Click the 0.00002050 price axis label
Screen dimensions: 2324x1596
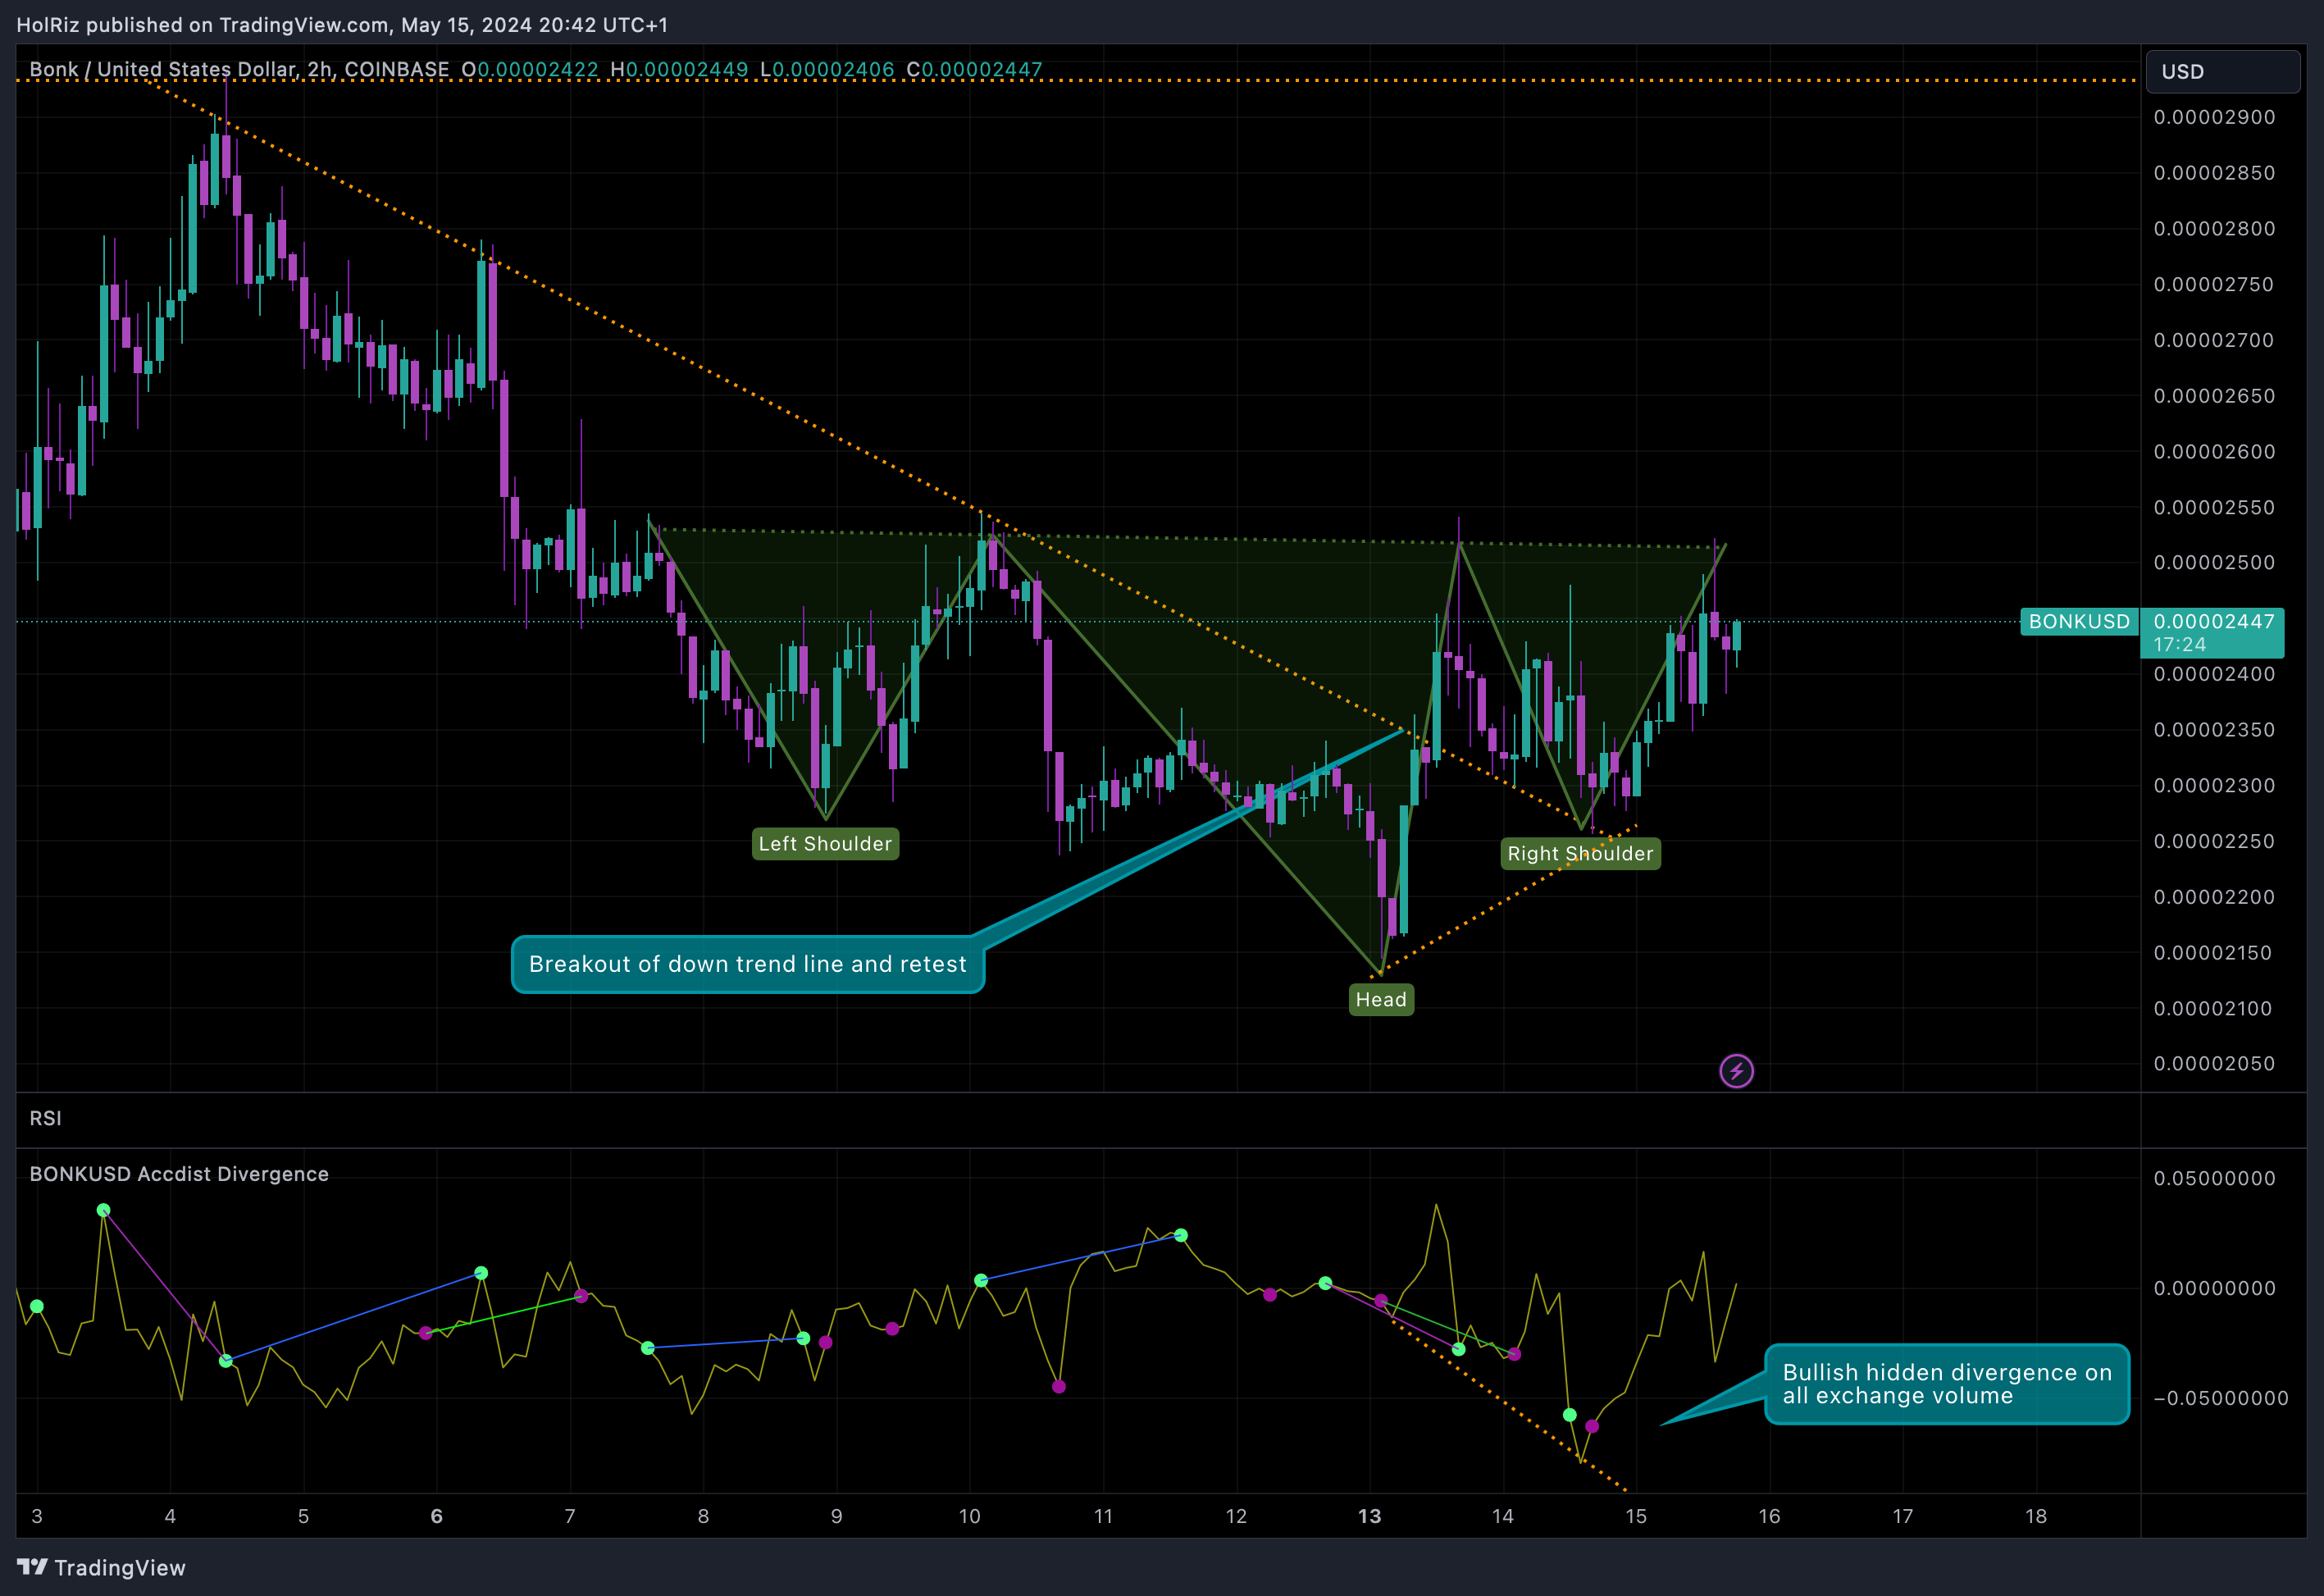[2214, 1063]
